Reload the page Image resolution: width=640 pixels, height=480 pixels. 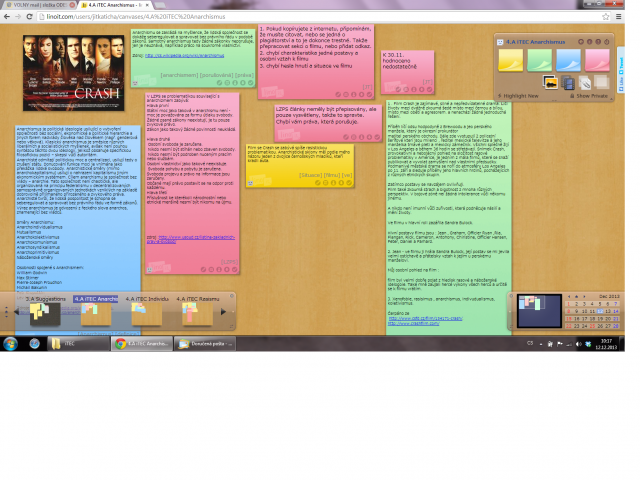[29, 17]
